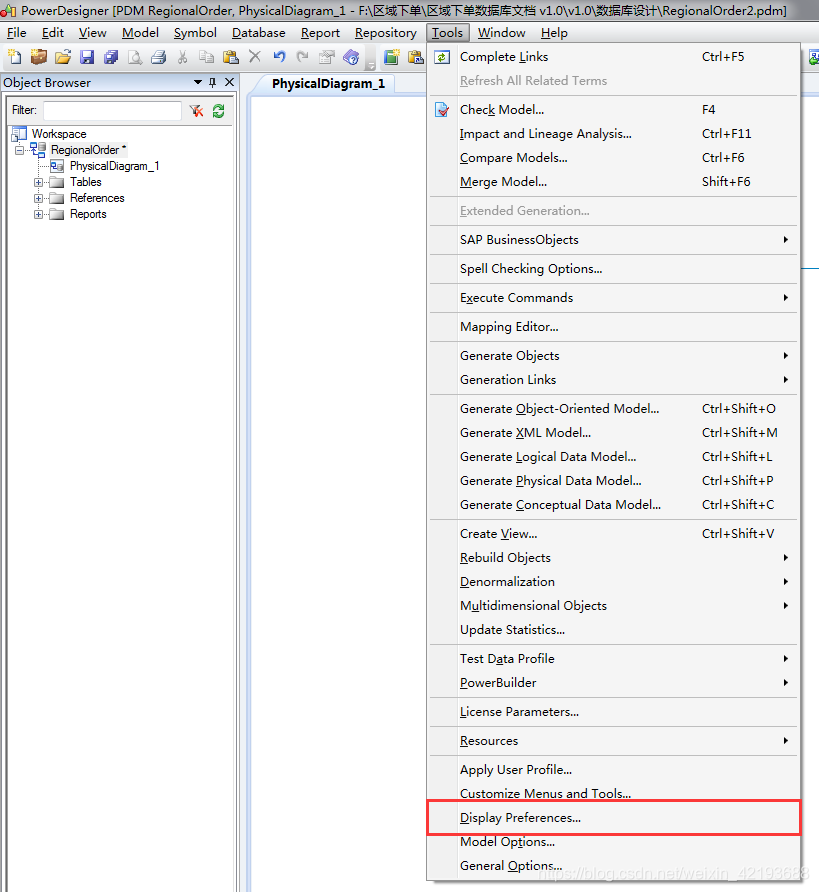Open the Database menu
Screen dimensions: 819x892
coord(259,33)
